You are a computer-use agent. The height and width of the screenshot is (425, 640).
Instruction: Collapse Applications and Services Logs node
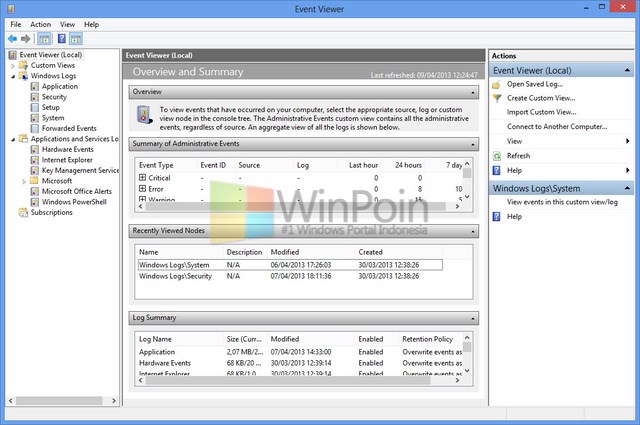coord(13,140)
